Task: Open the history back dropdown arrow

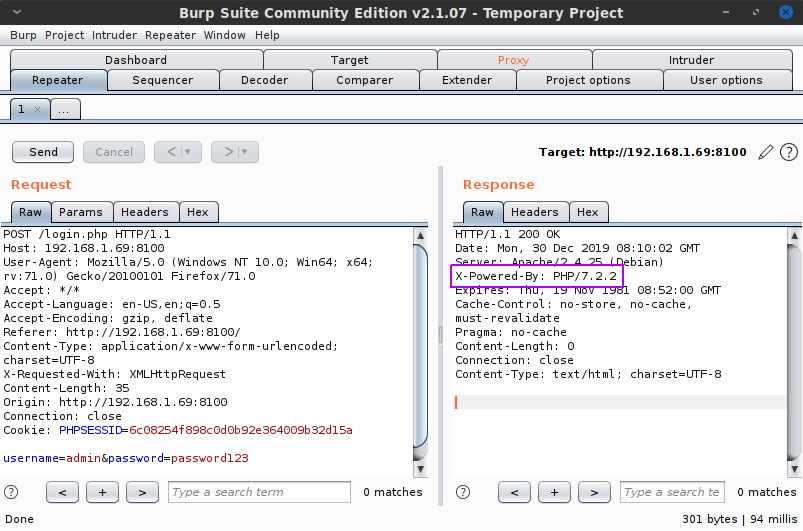Action: coord(188,152)
